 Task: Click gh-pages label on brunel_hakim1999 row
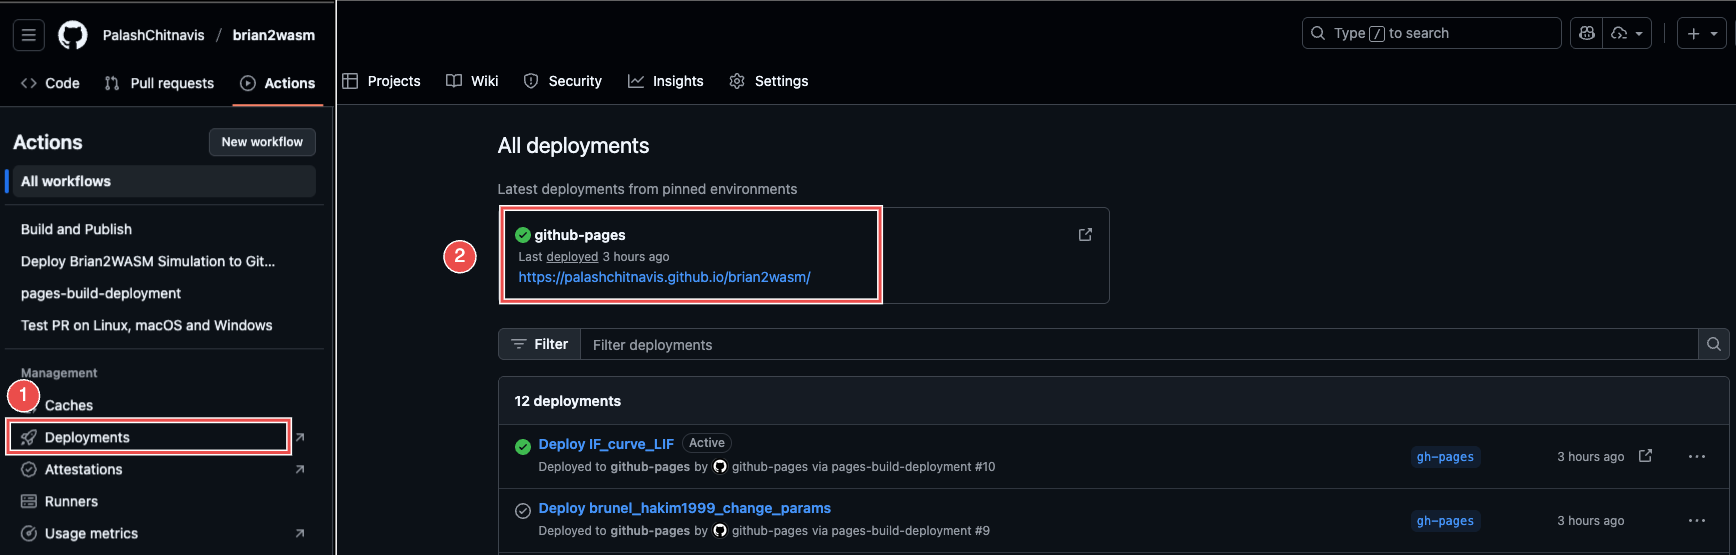click(x=1445, y=521)
